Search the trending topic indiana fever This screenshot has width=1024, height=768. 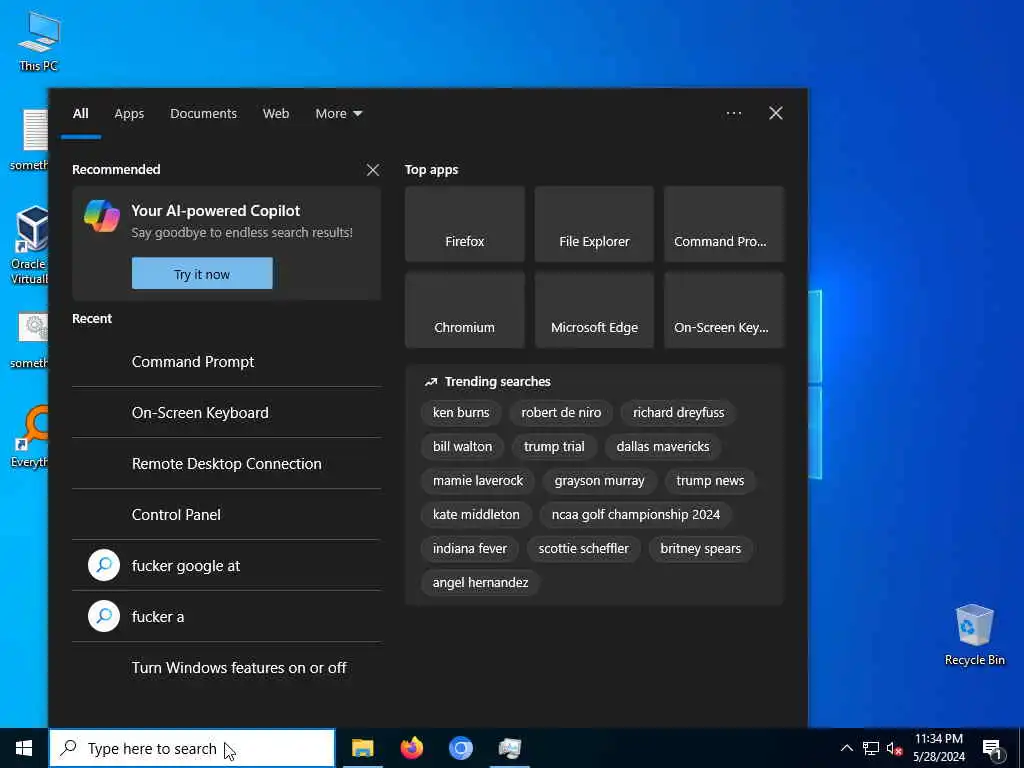(x=470, y=549)
